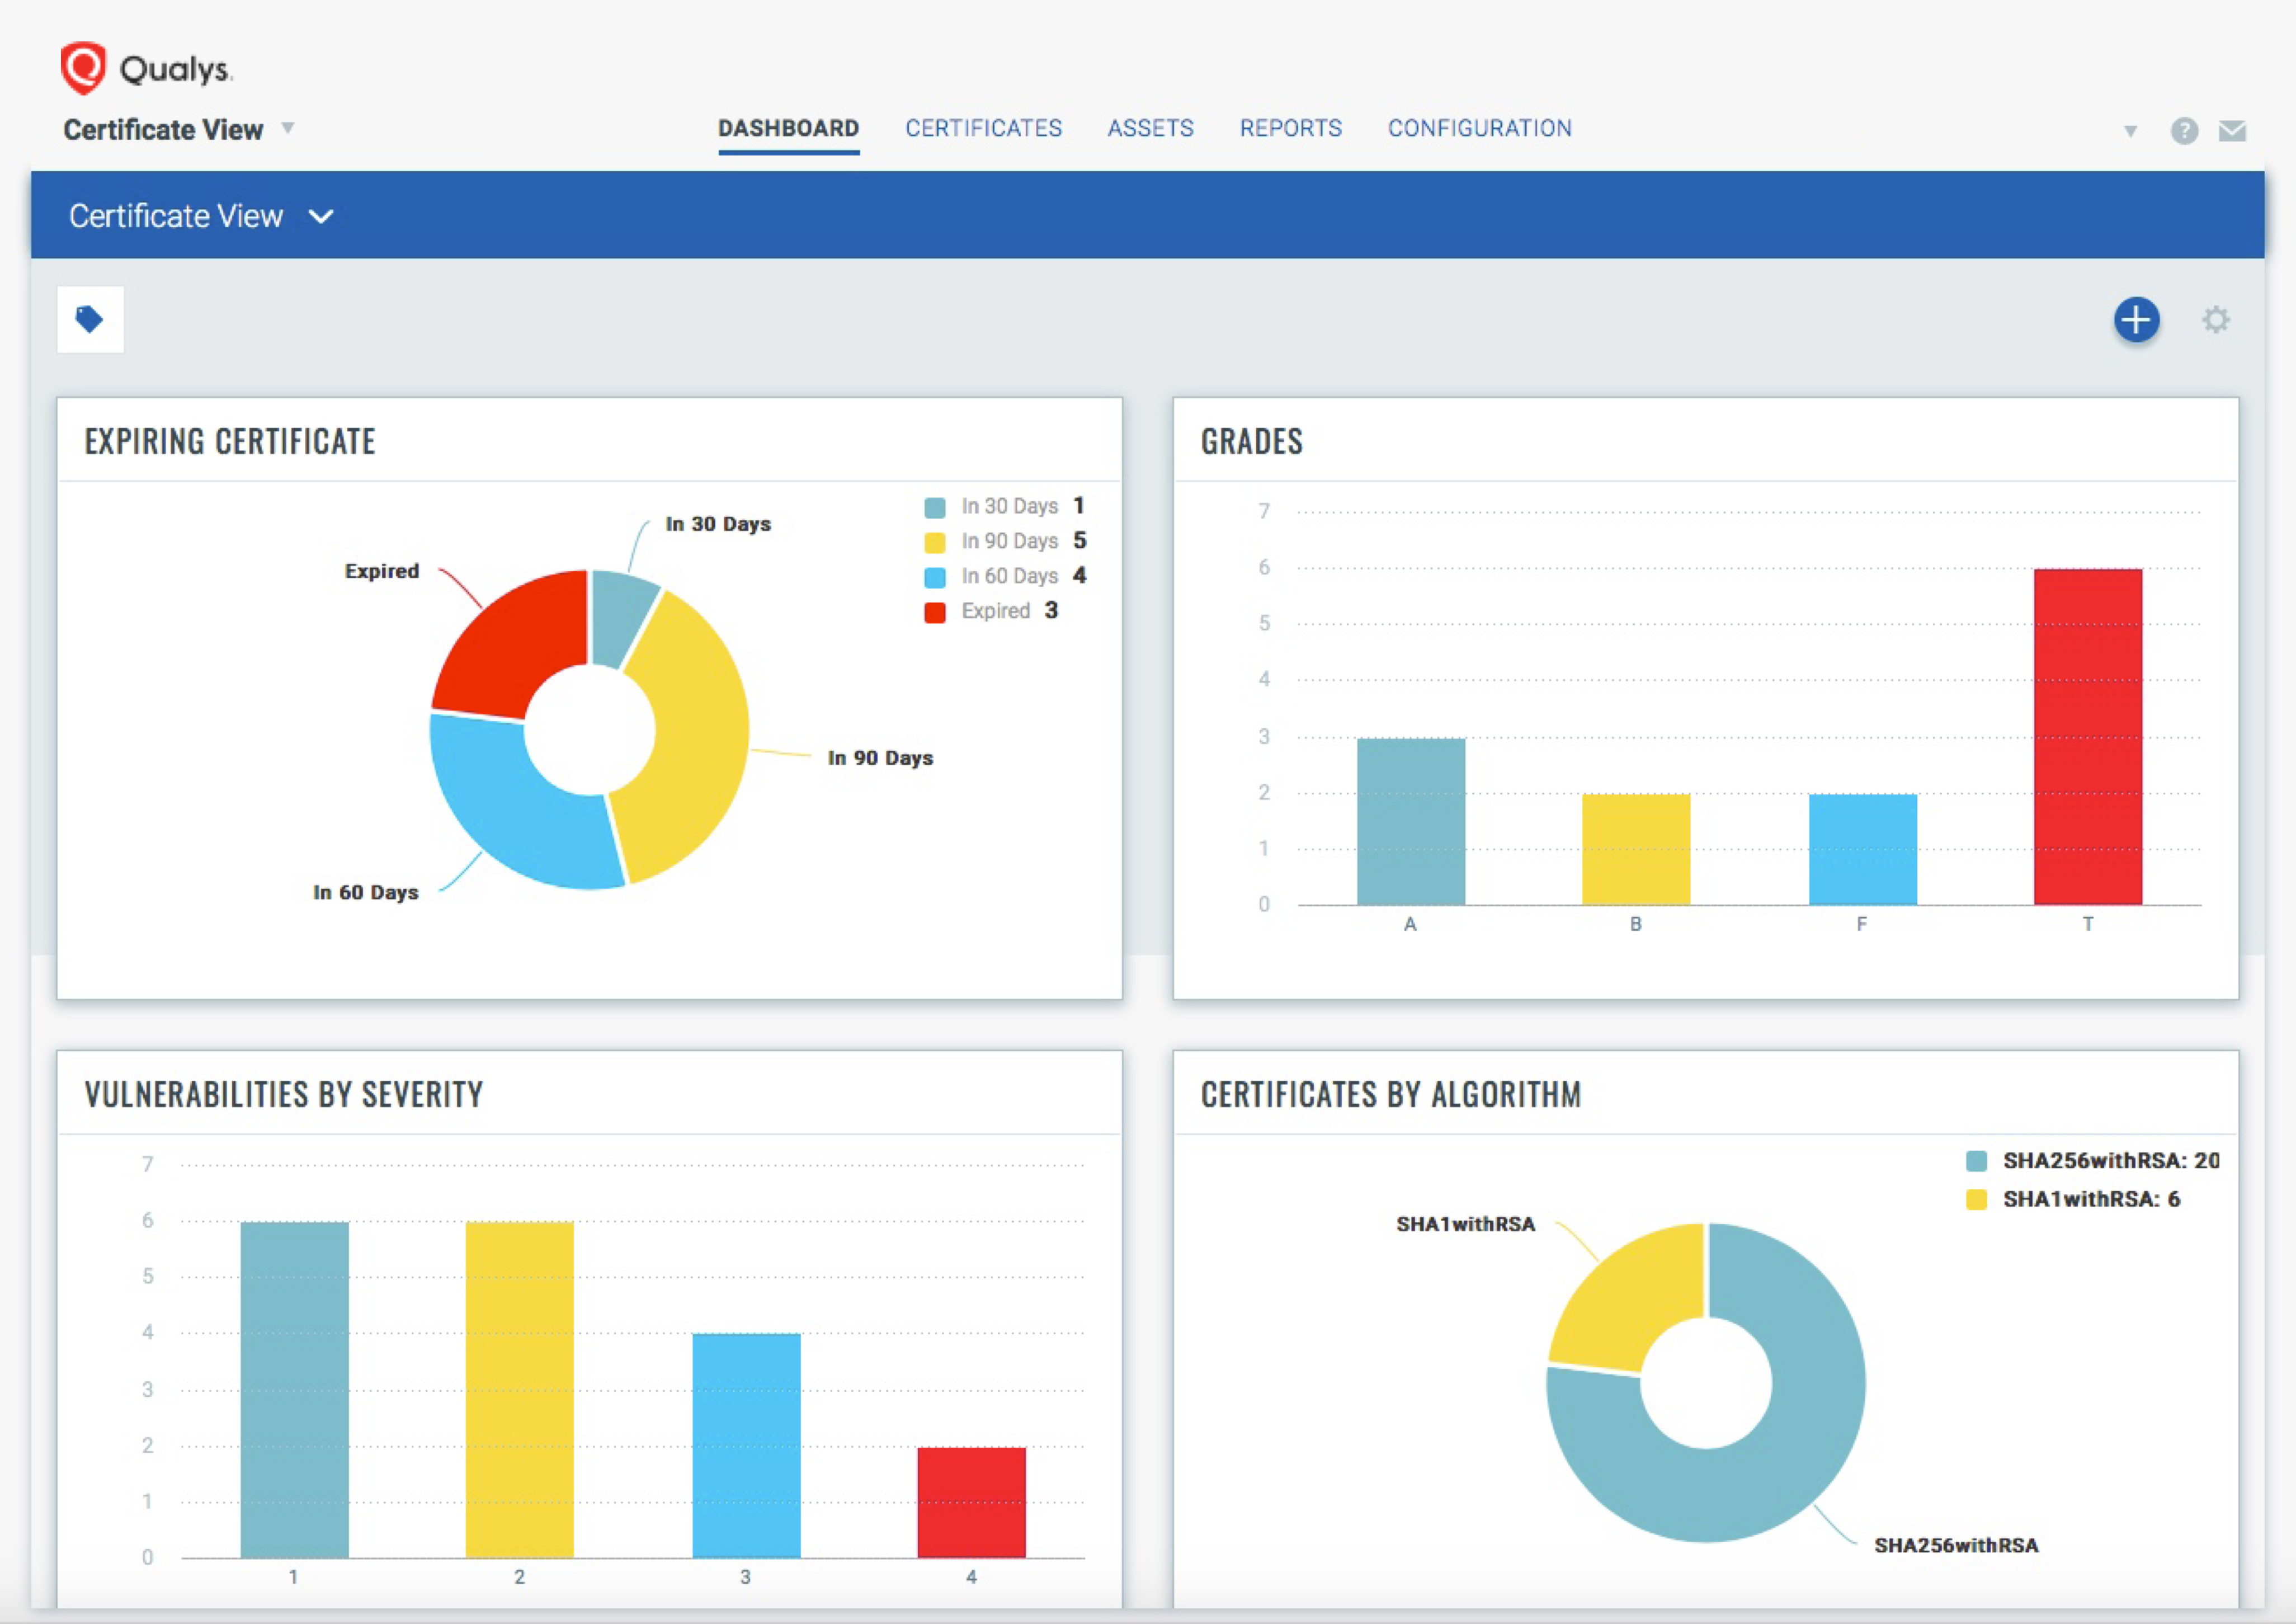Viewport: 2296px width, 1624px height.
Task: Open the tag filter panel
Action: pos(90,319)
